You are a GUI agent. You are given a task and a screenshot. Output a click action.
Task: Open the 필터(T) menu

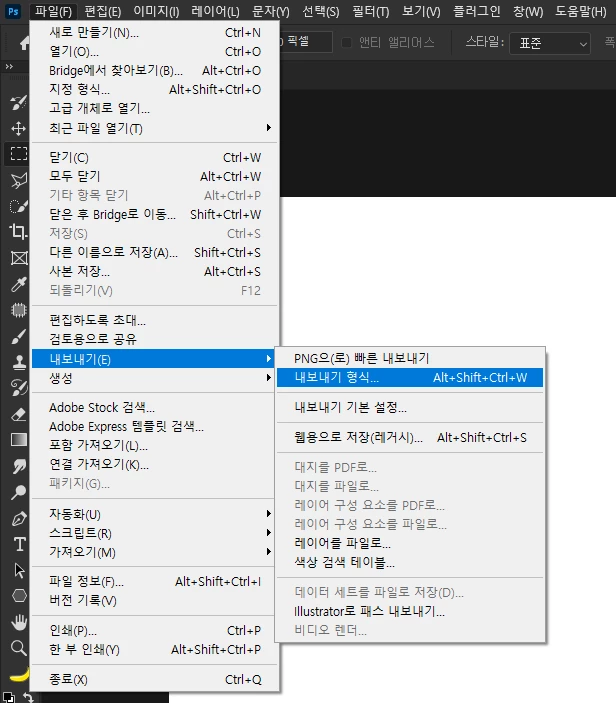tap(371, 11)
